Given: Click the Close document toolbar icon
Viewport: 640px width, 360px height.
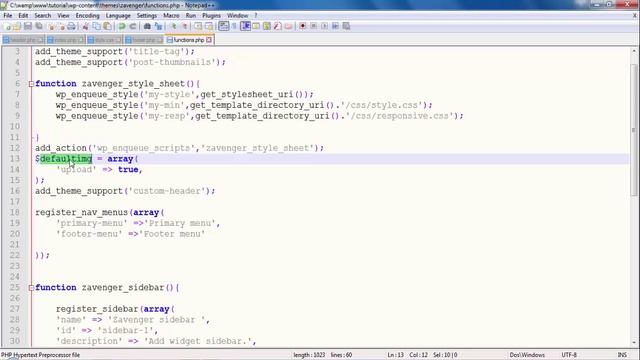Looking at the screenshot, I should click(x=51, y=26).
